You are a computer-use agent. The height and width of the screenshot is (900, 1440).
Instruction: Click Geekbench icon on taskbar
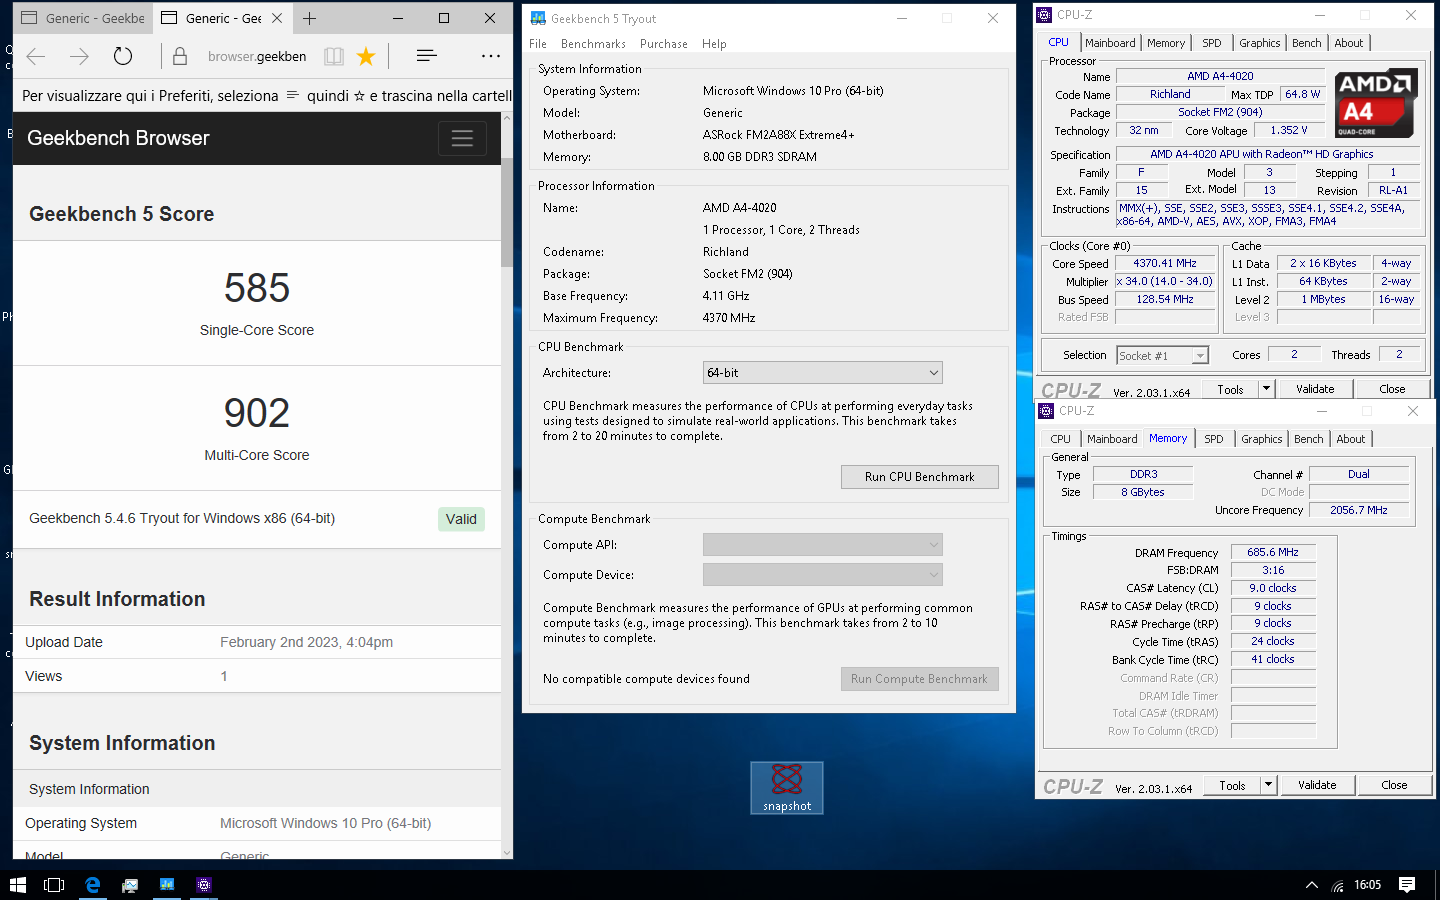[x=167, y=885]
